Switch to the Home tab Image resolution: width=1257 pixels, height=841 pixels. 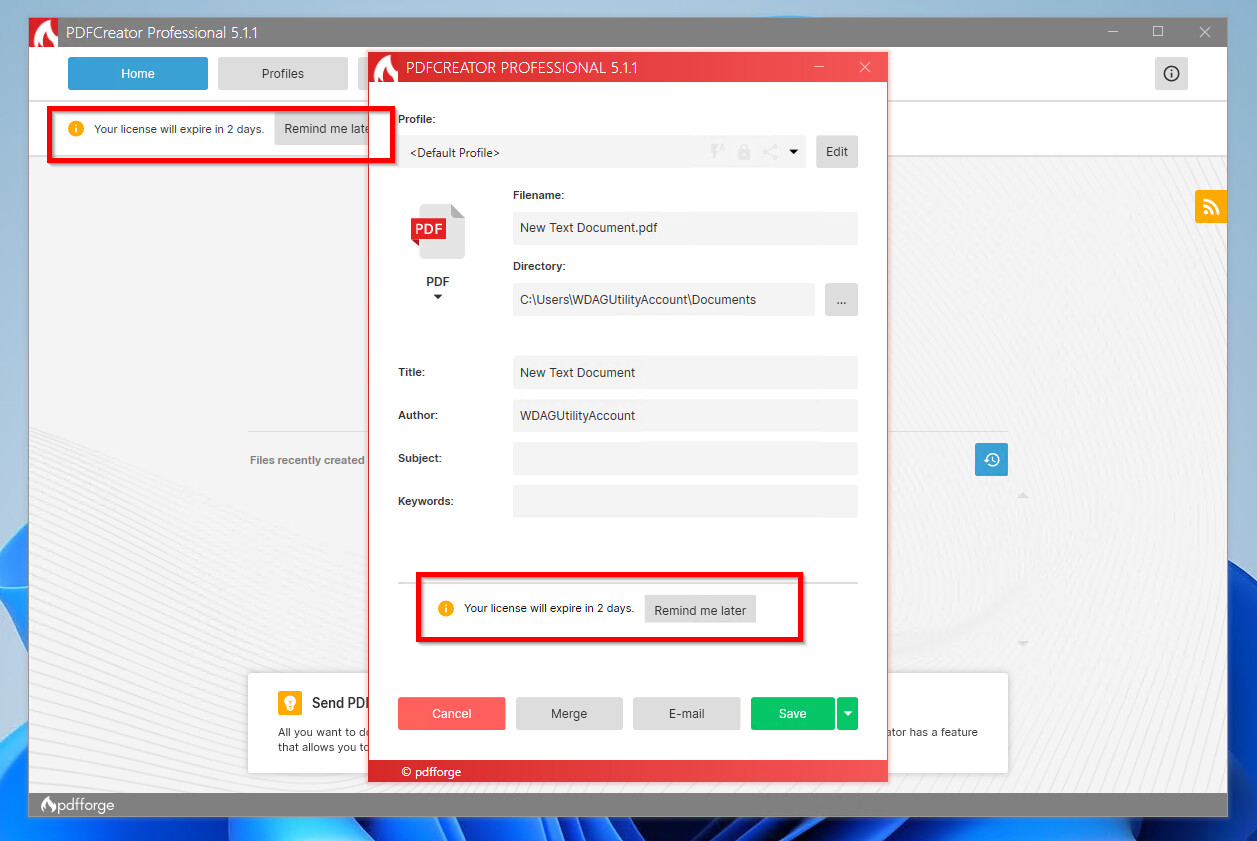(x=138, y=74)
